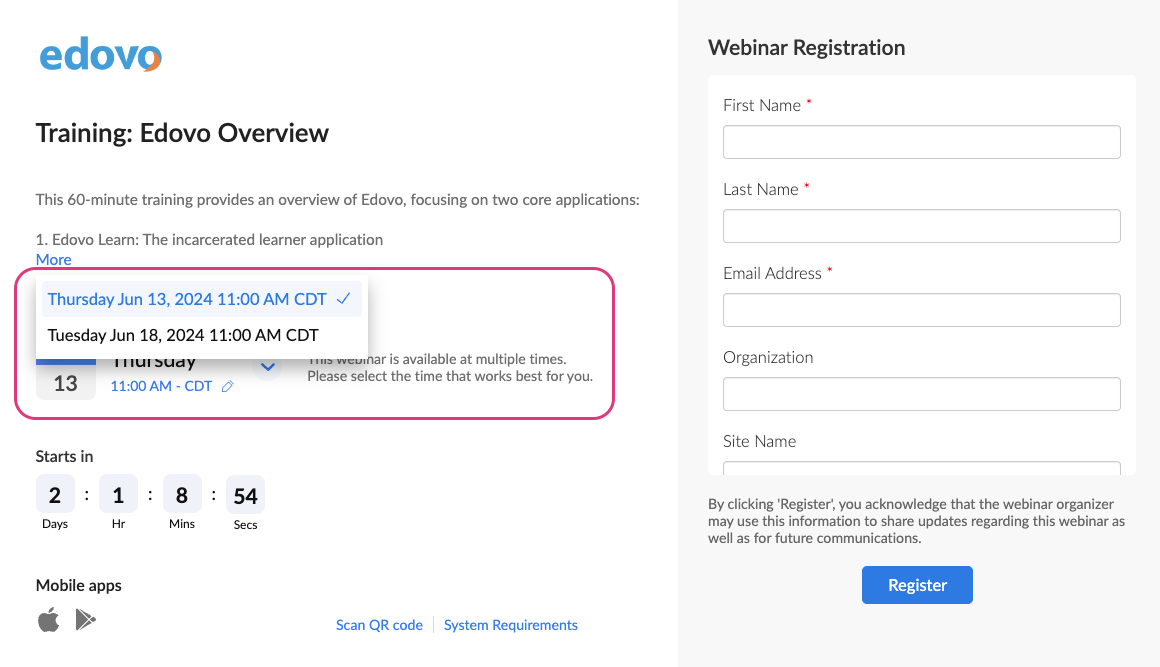
Task: Focus the First Name input field
Action: point(921,142)
